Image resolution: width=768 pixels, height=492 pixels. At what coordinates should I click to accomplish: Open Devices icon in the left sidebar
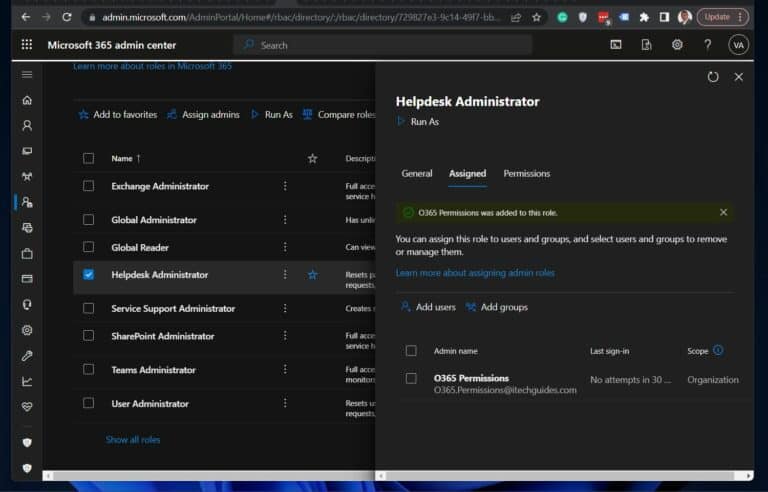[x=27, y=151]
